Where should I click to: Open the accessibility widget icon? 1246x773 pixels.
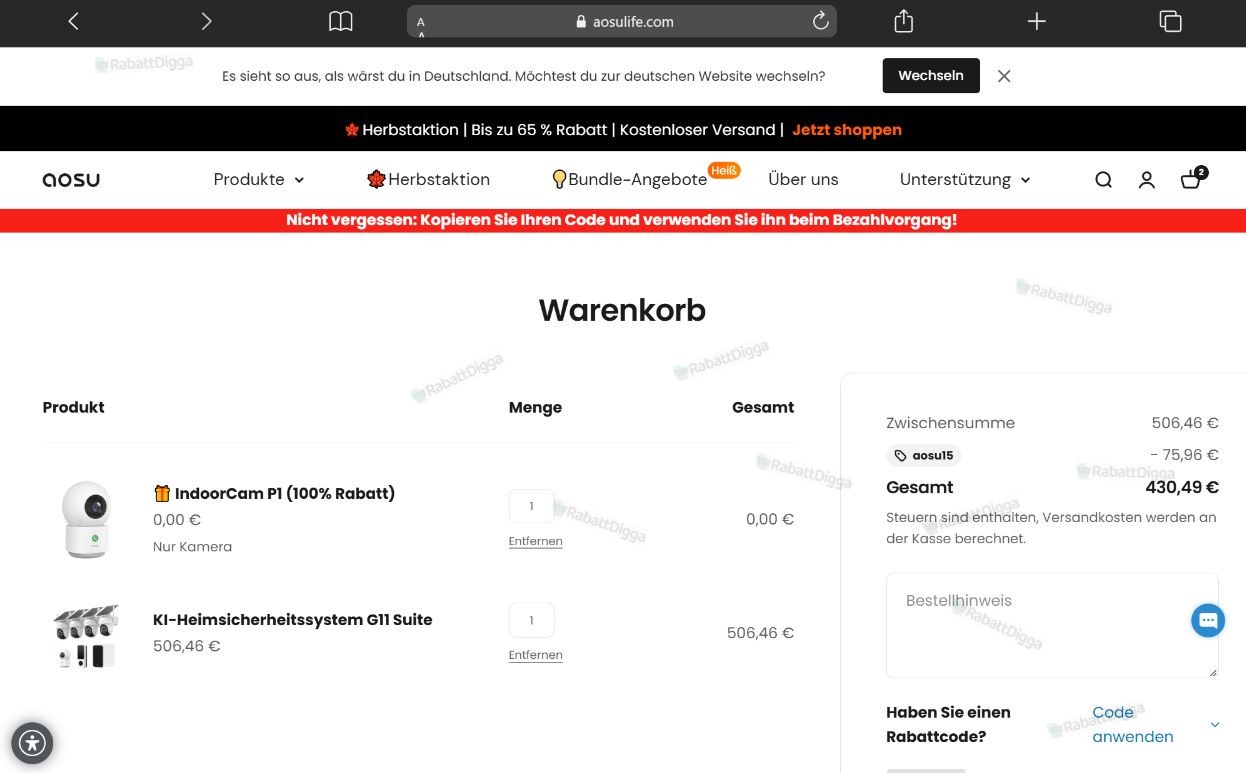pyautogui.click(x=32, y=743)
